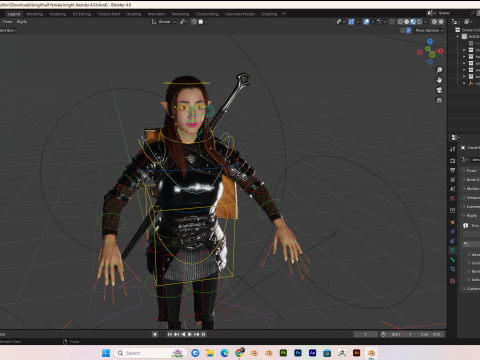The width and height of the screenshot is (480, 360).
Task: Select wireframe viewport shading
Action: (x=400, y=22)
